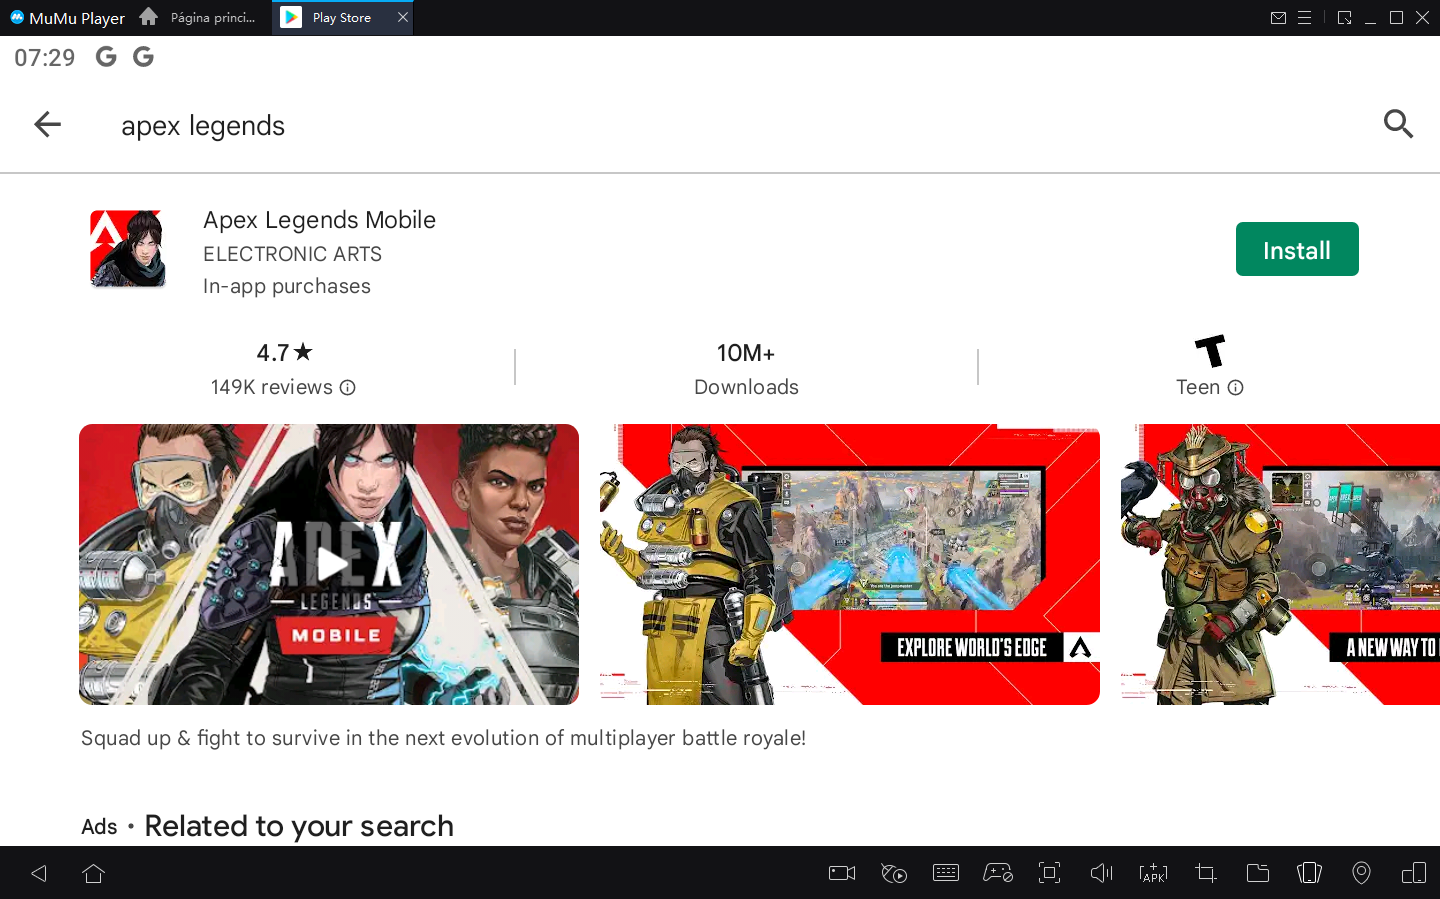
Task: Open the ELECTRONIC ARTS developer page
Action: point(292,254)
